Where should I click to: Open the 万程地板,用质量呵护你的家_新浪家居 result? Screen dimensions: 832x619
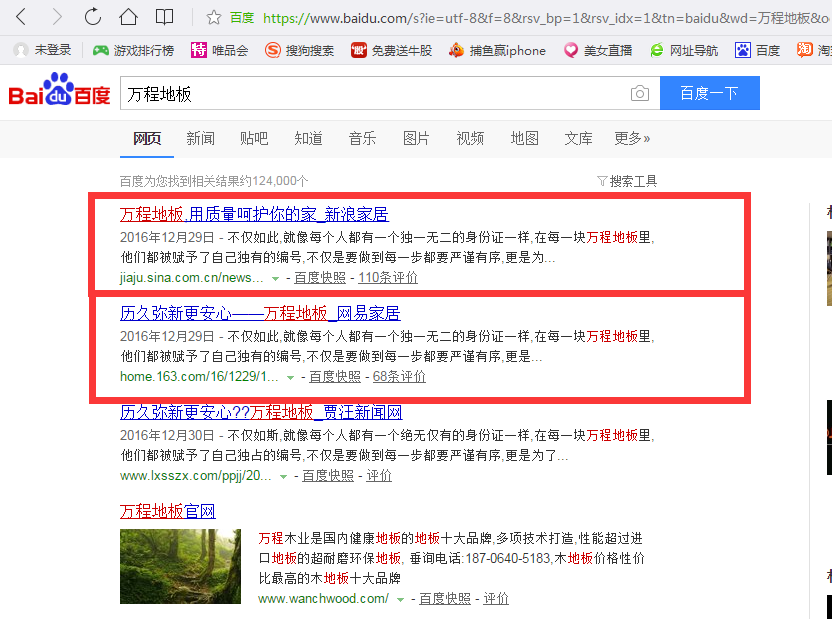tap(254, 214)
